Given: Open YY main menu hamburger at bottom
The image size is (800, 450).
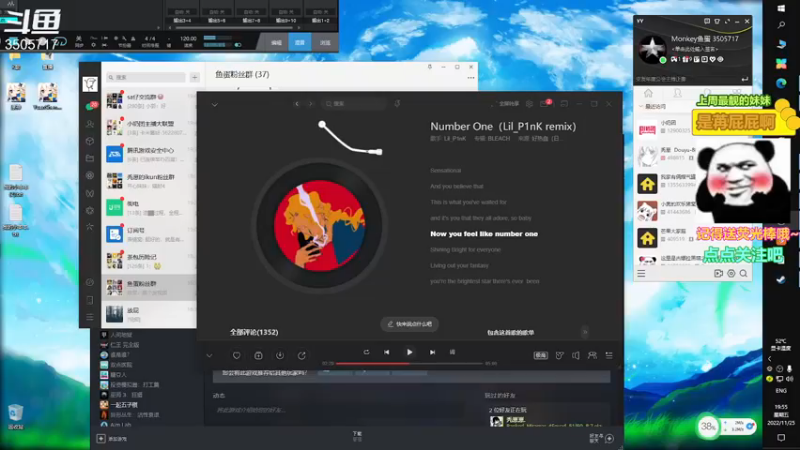Looking at the screenshot, I should point(641,274).
